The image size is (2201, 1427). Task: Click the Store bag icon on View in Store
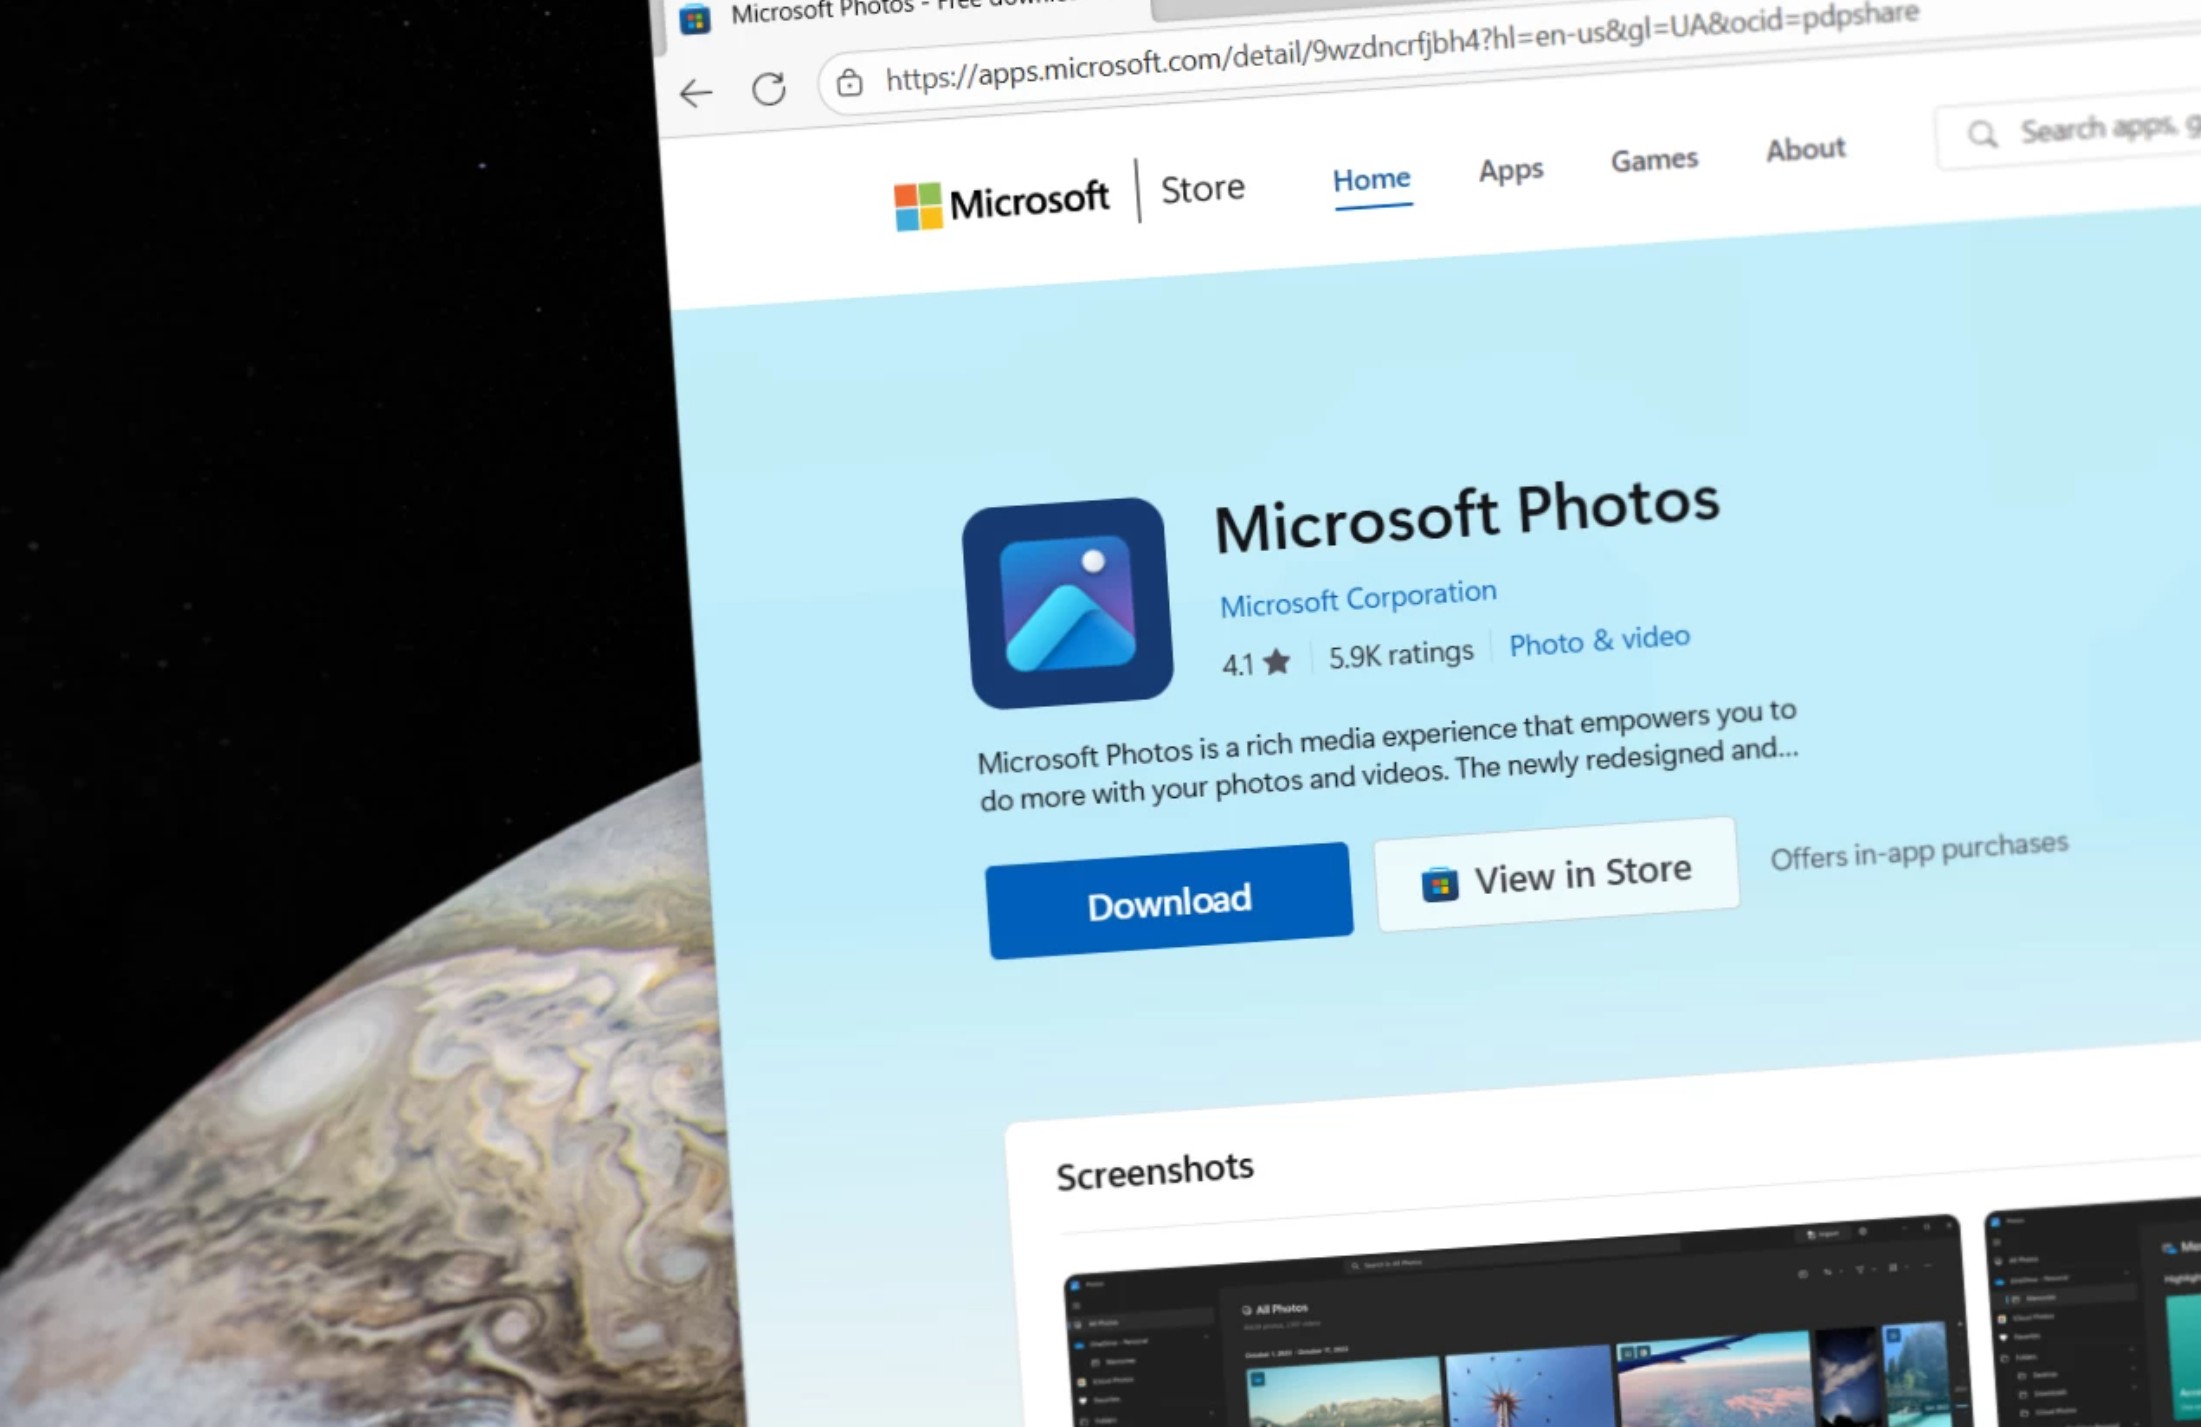1439,884
